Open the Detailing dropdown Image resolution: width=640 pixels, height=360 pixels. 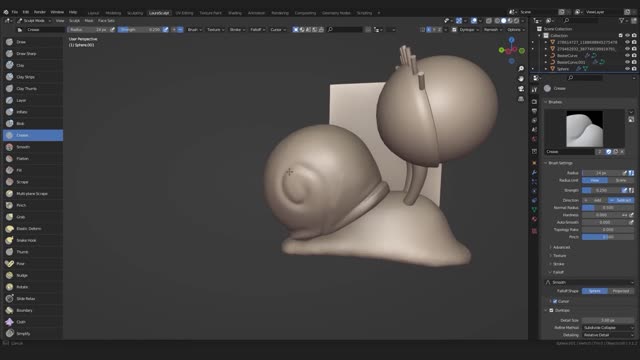click(608, 335)
